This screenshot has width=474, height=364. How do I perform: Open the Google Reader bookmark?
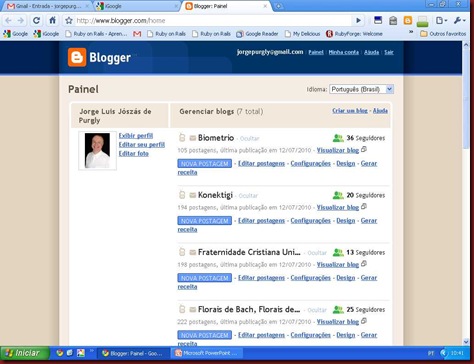pyautogui.click(x=257, y=34)
